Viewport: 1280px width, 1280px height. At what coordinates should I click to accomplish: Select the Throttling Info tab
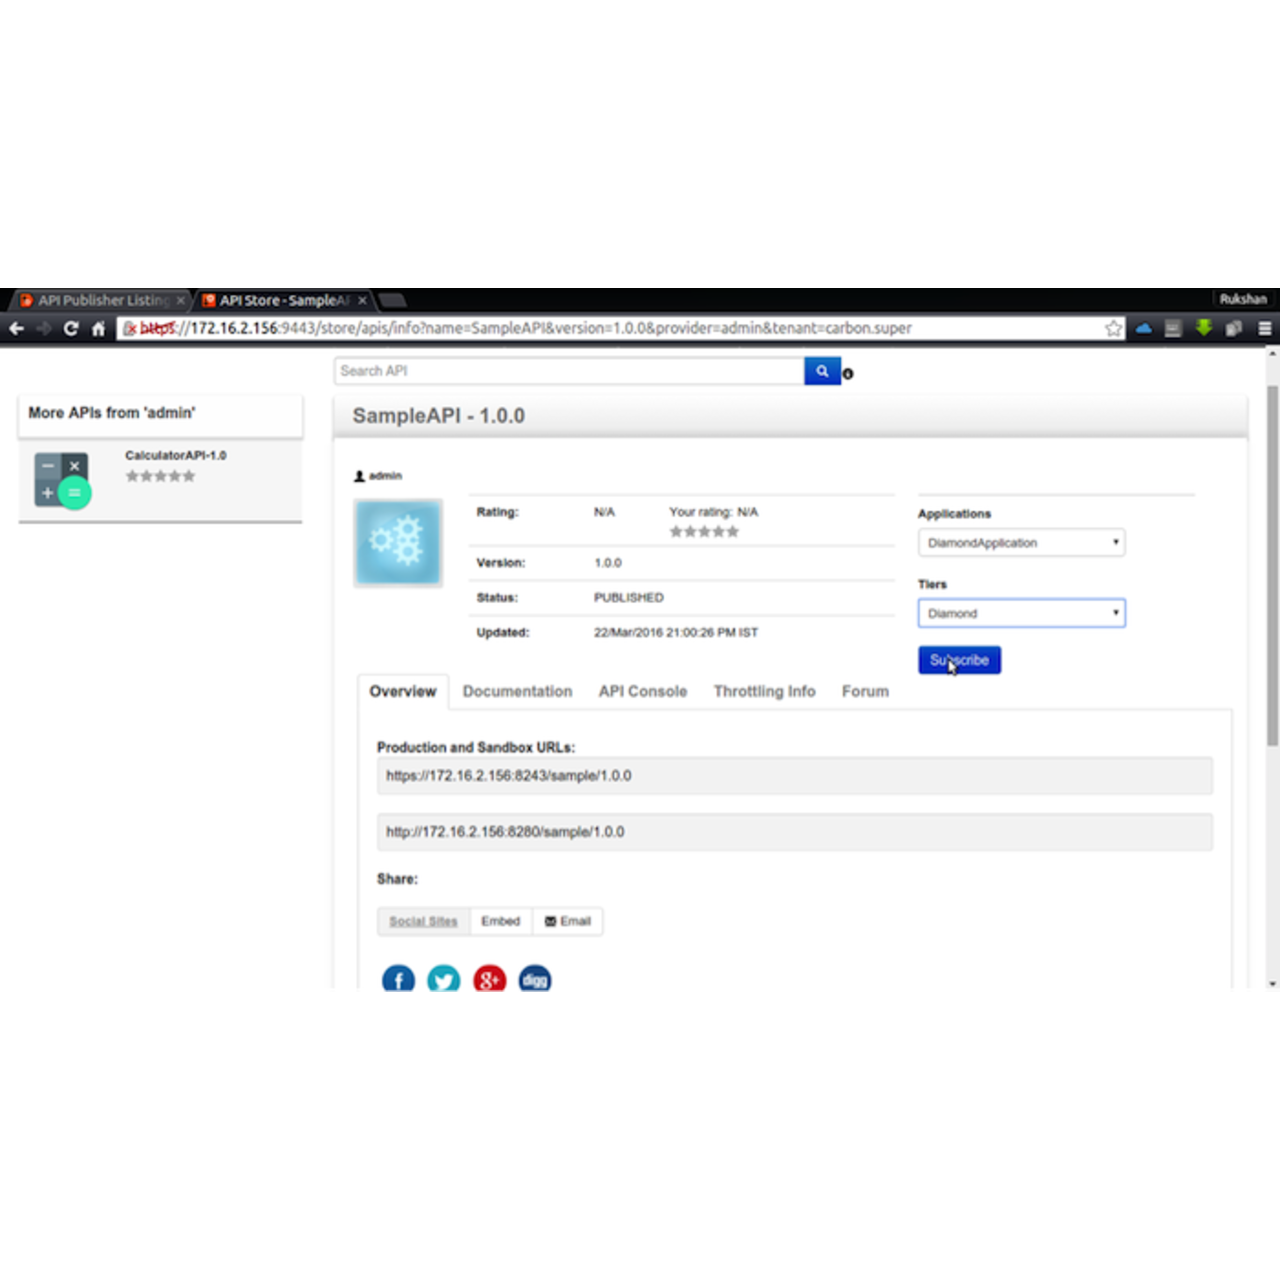pyautogui.click(x=764, y=691)
